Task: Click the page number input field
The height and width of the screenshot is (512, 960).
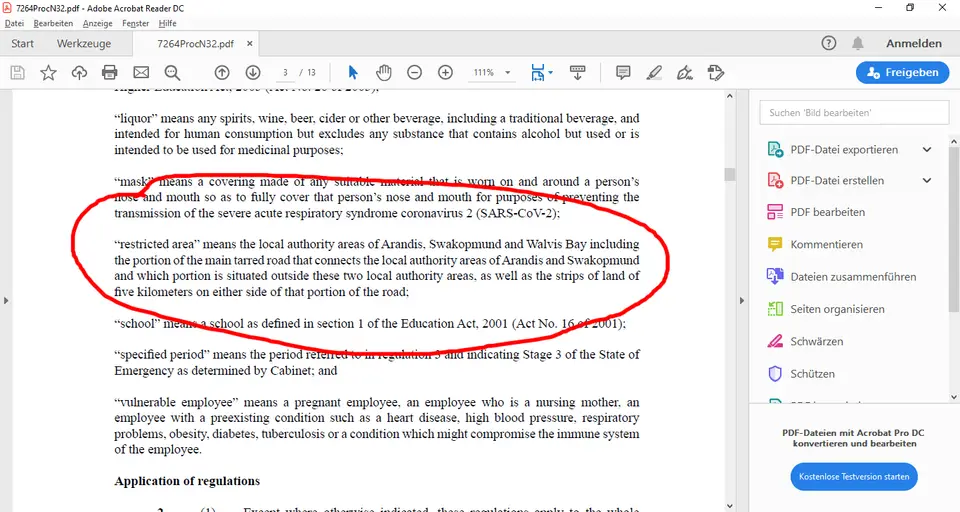Action: tap(285, 72)
